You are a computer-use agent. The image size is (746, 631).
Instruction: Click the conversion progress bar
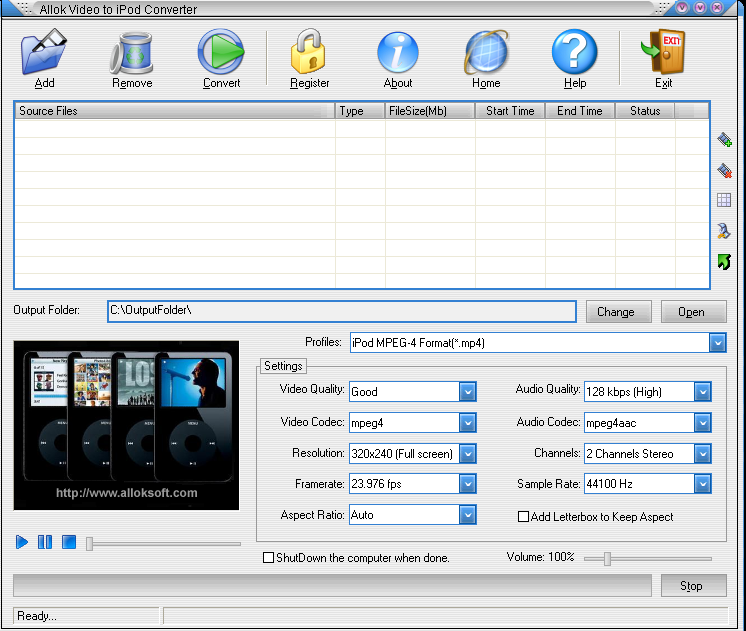332,585
